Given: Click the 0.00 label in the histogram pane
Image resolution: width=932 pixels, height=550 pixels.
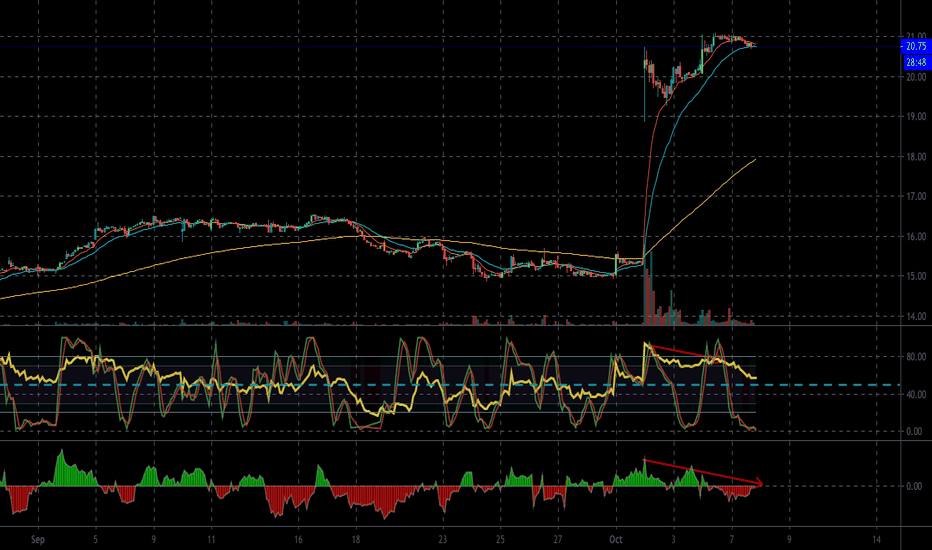Looking at the screenshot, I should click(914, 486).
